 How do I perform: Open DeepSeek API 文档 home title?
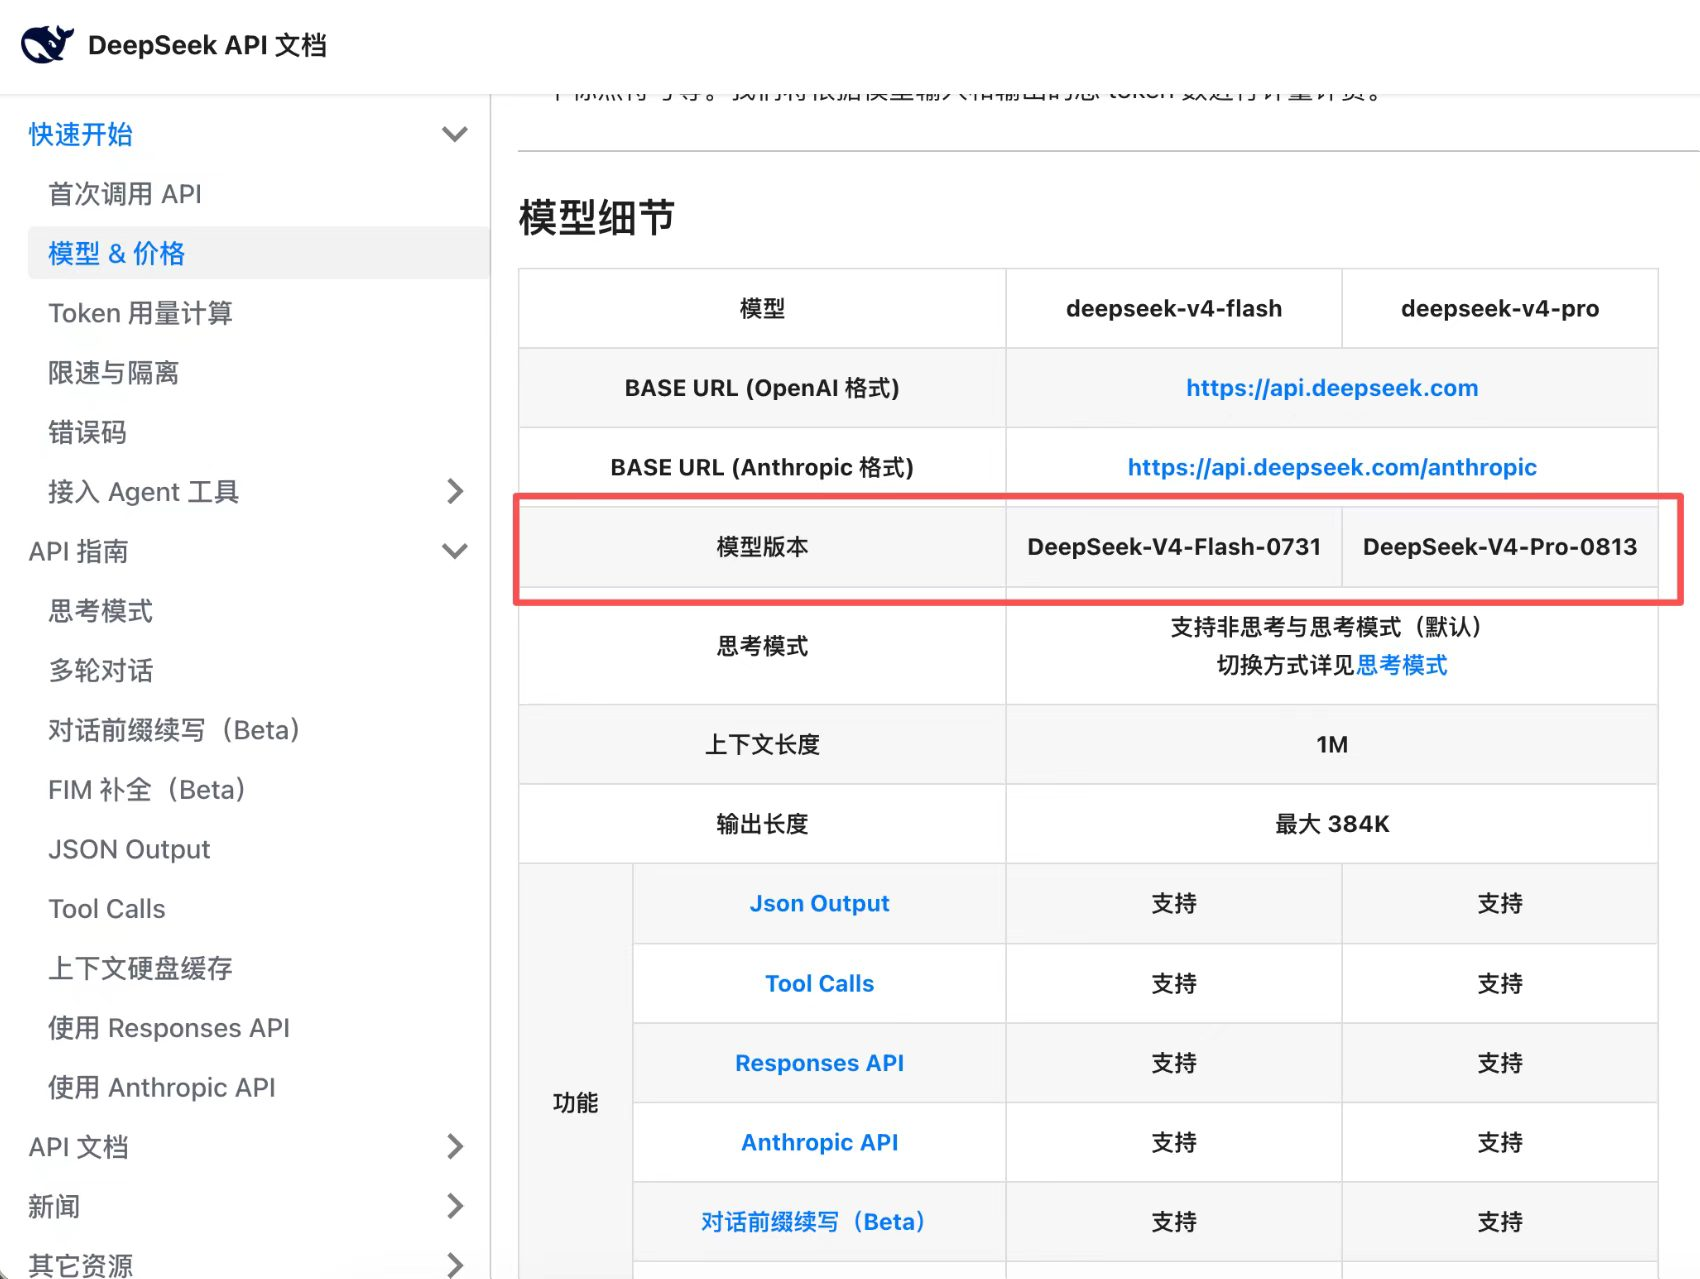207,45
